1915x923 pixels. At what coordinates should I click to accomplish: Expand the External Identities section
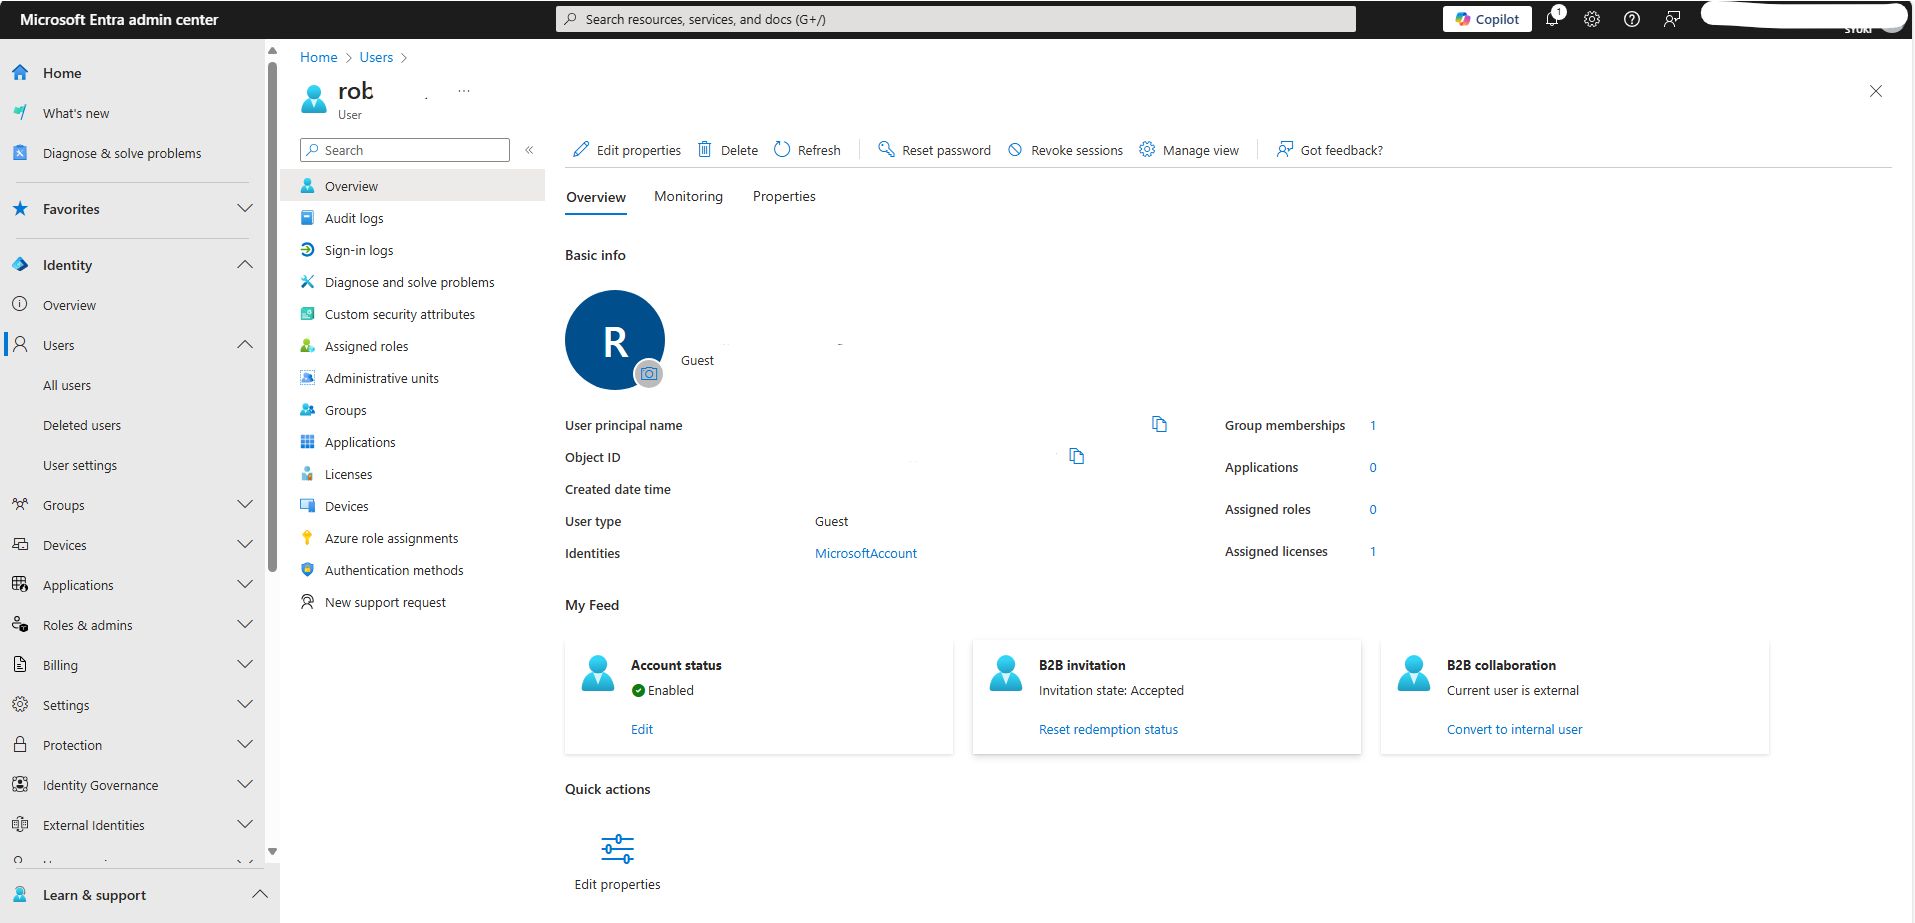point(245,824)
